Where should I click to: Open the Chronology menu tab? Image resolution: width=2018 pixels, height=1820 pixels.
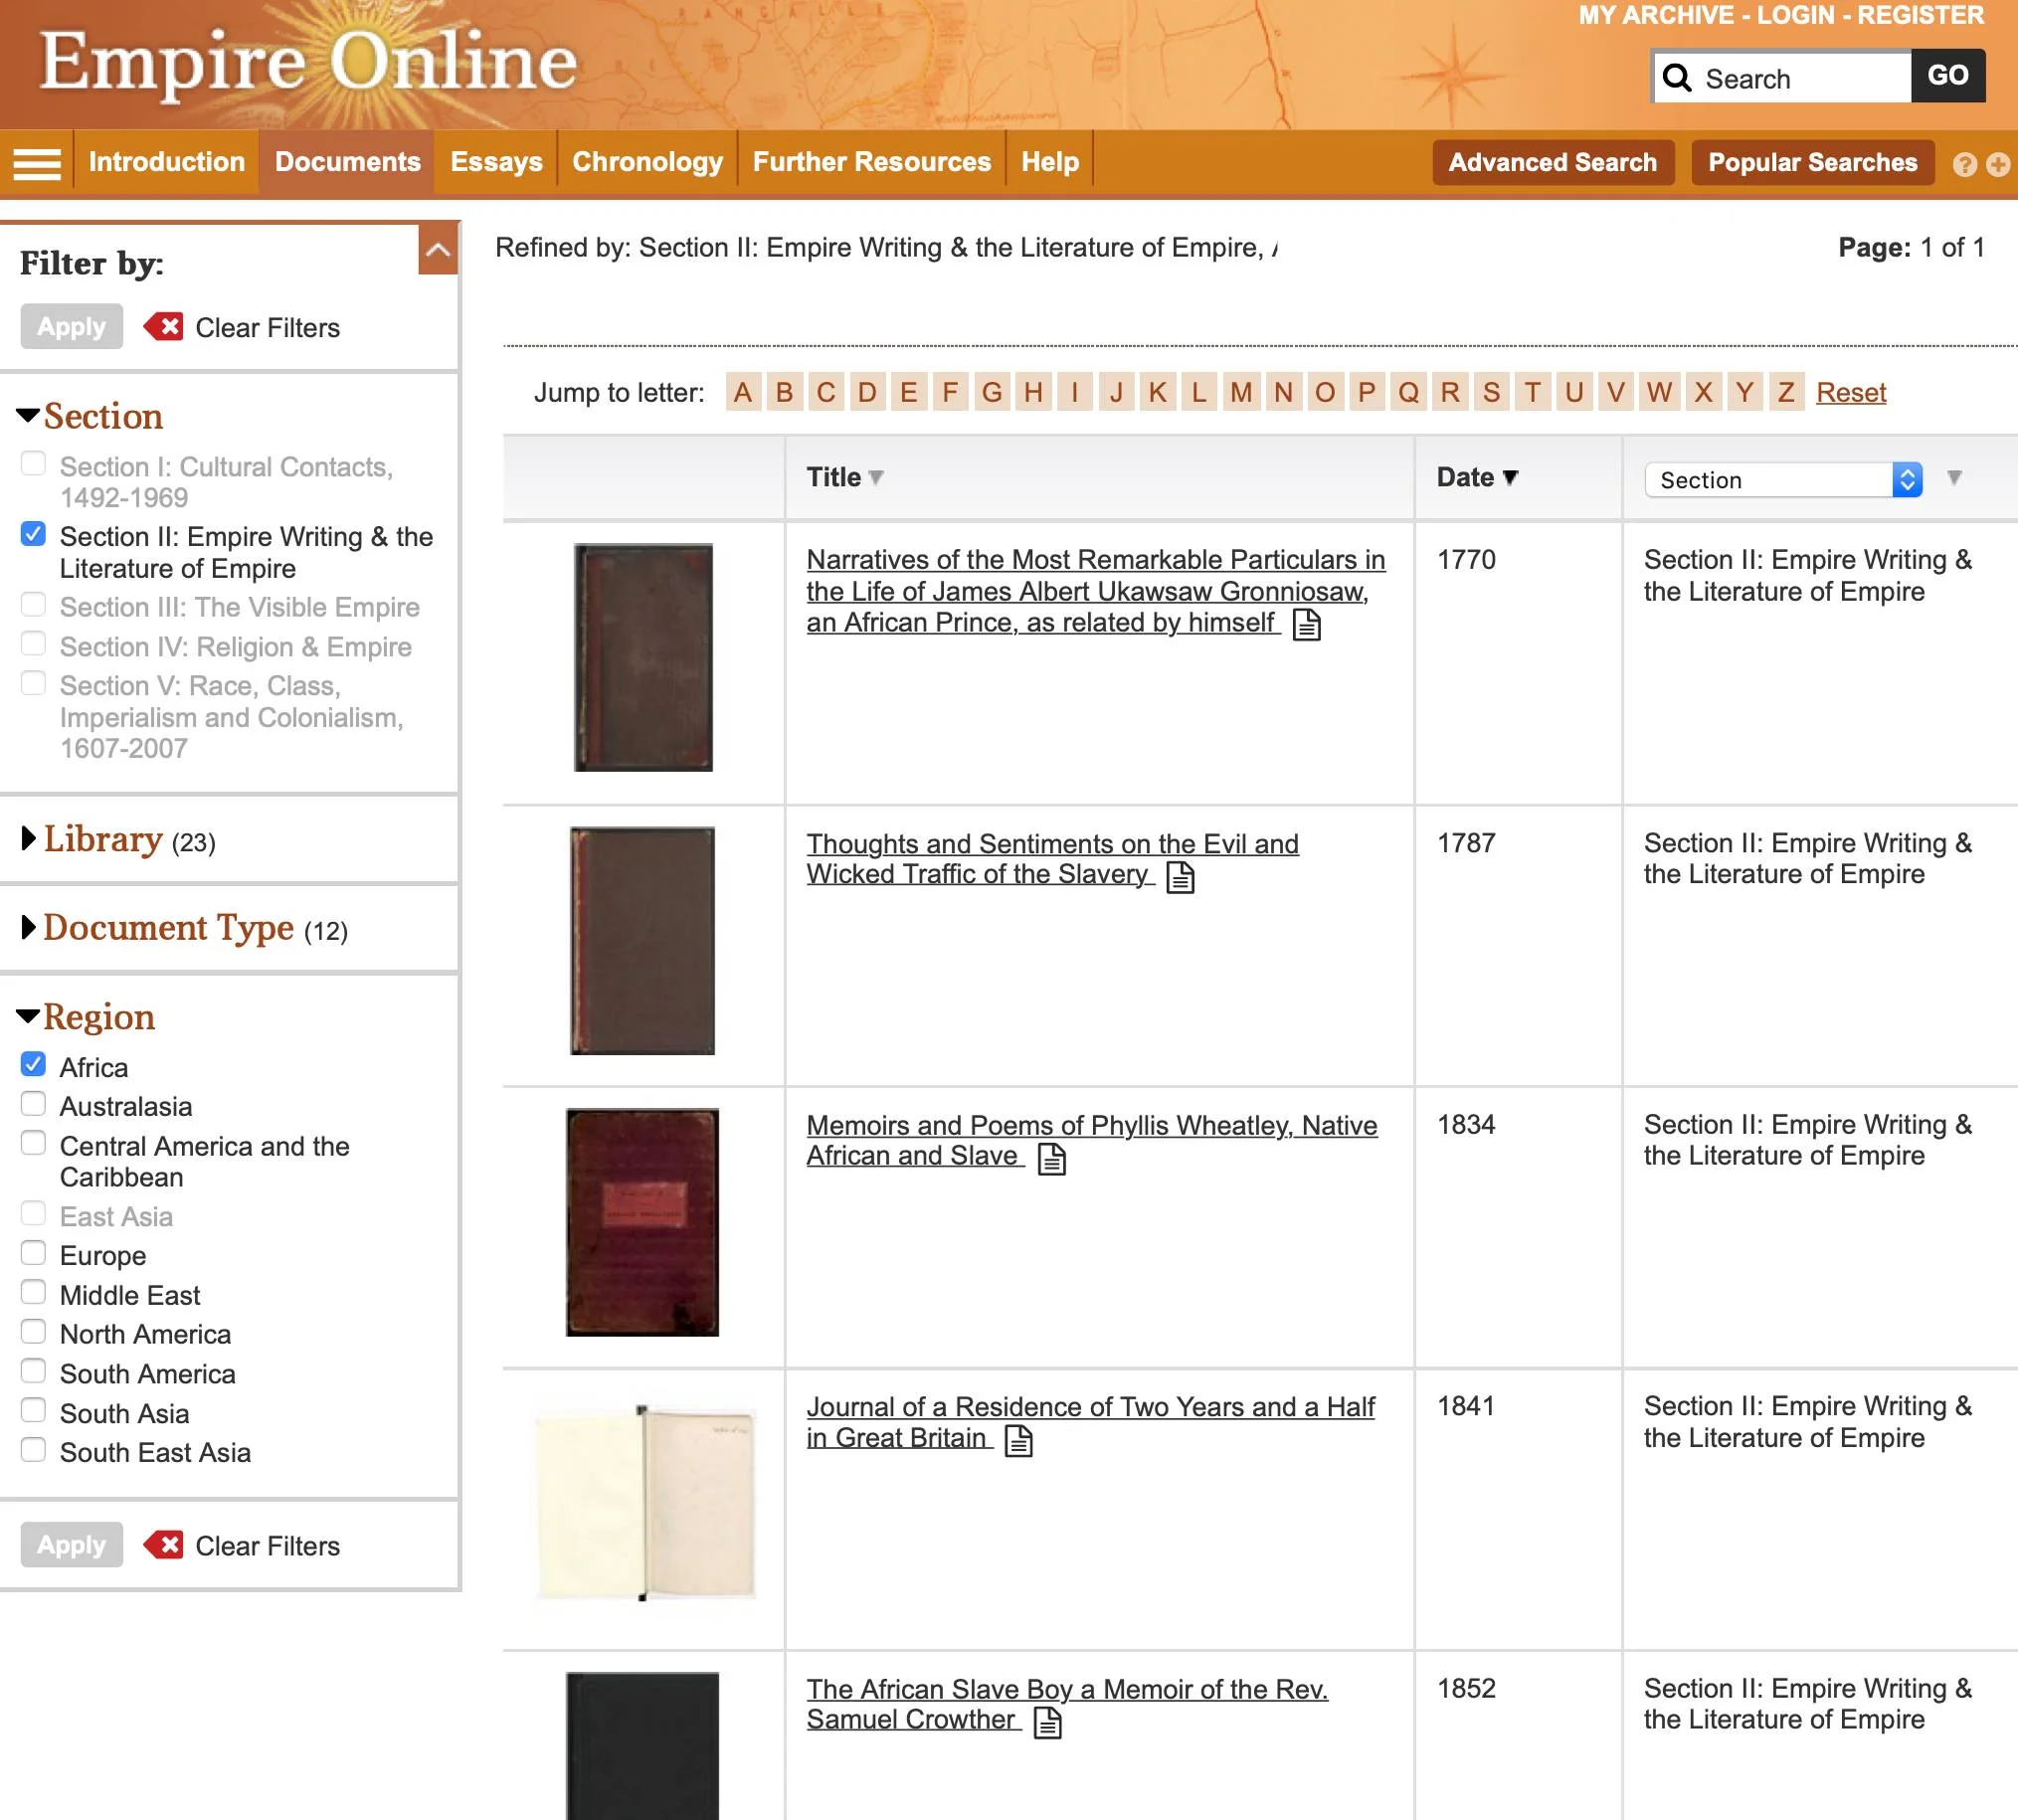point(647,162)
